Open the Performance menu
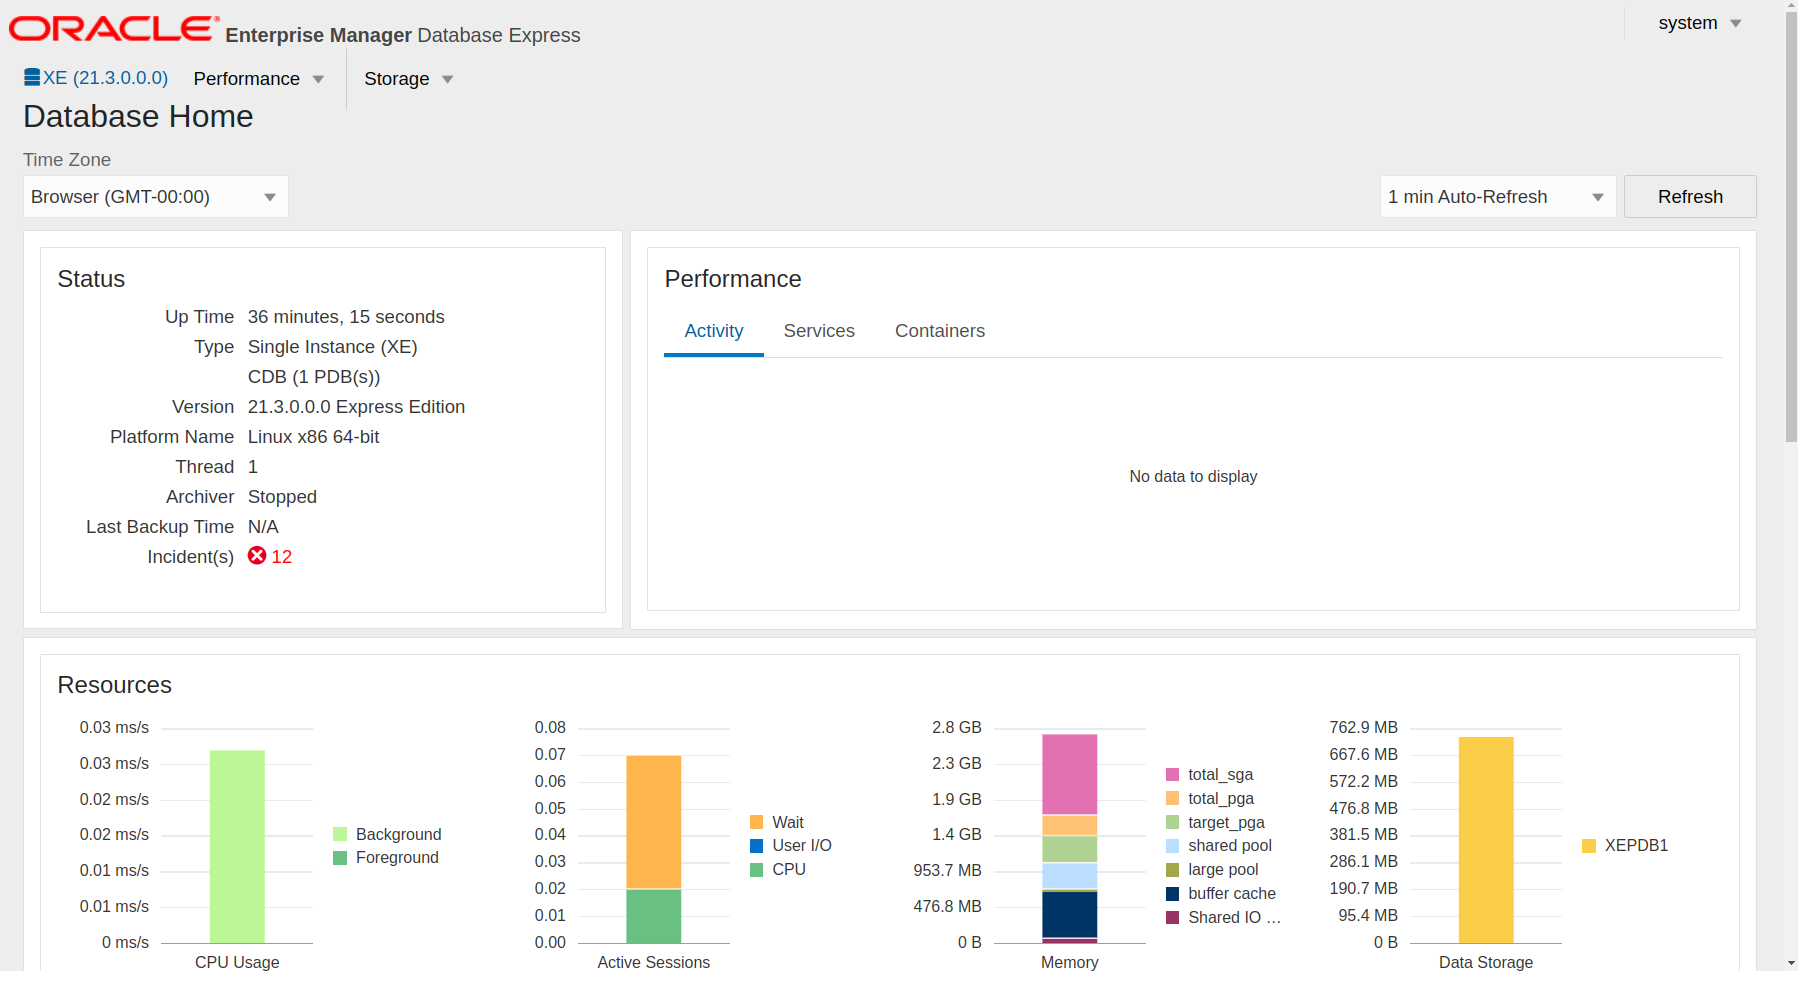The height and width of the screenshot is (981, 1798). pyautogui.click(x=258, y=79)
